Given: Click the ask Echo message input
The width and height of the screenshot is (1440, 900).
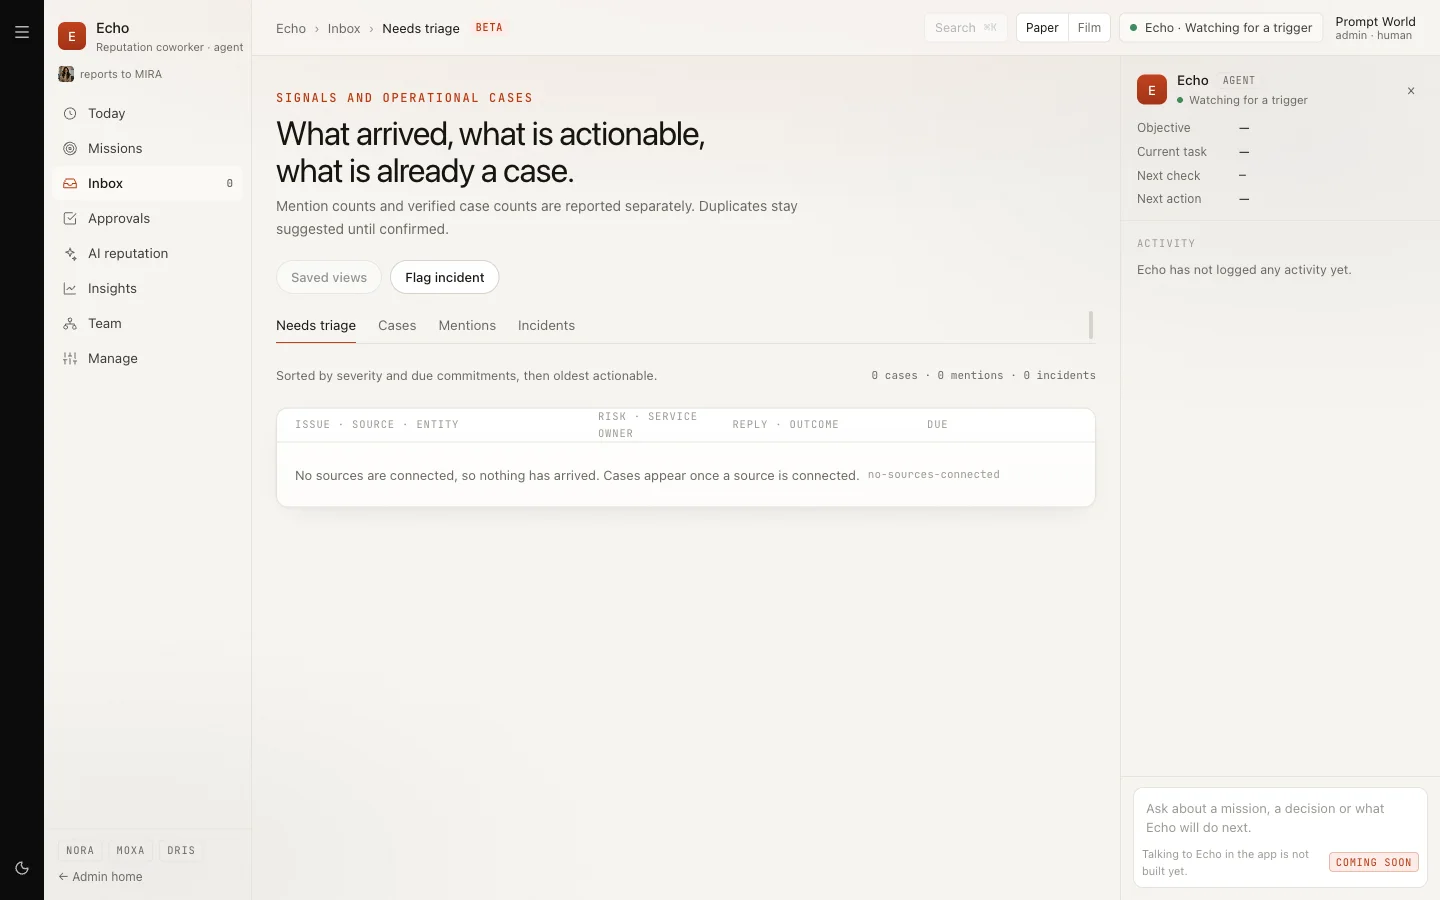Looking at the screenshot, I should pyautogui.click(x=1279, y=818).
